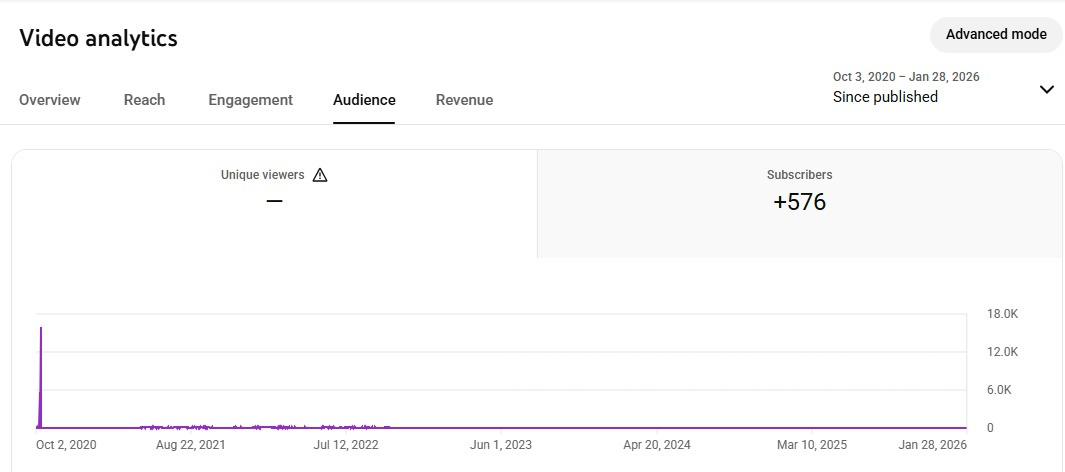The image size is (1065, 472).
Task: Open the Since published period selector
Action: 885,97
